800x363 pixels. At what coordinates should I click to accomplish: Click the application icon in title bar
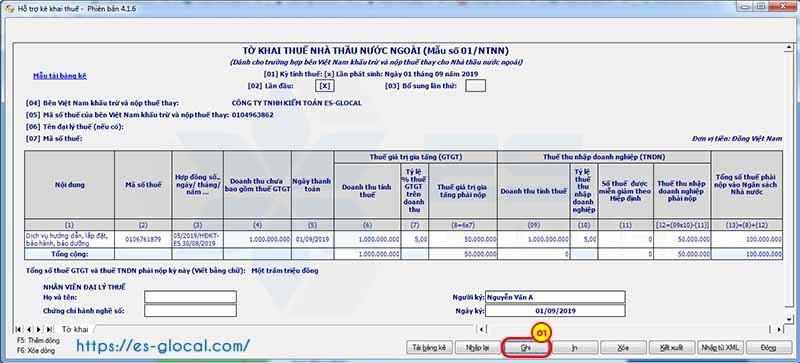pos(10,9)
